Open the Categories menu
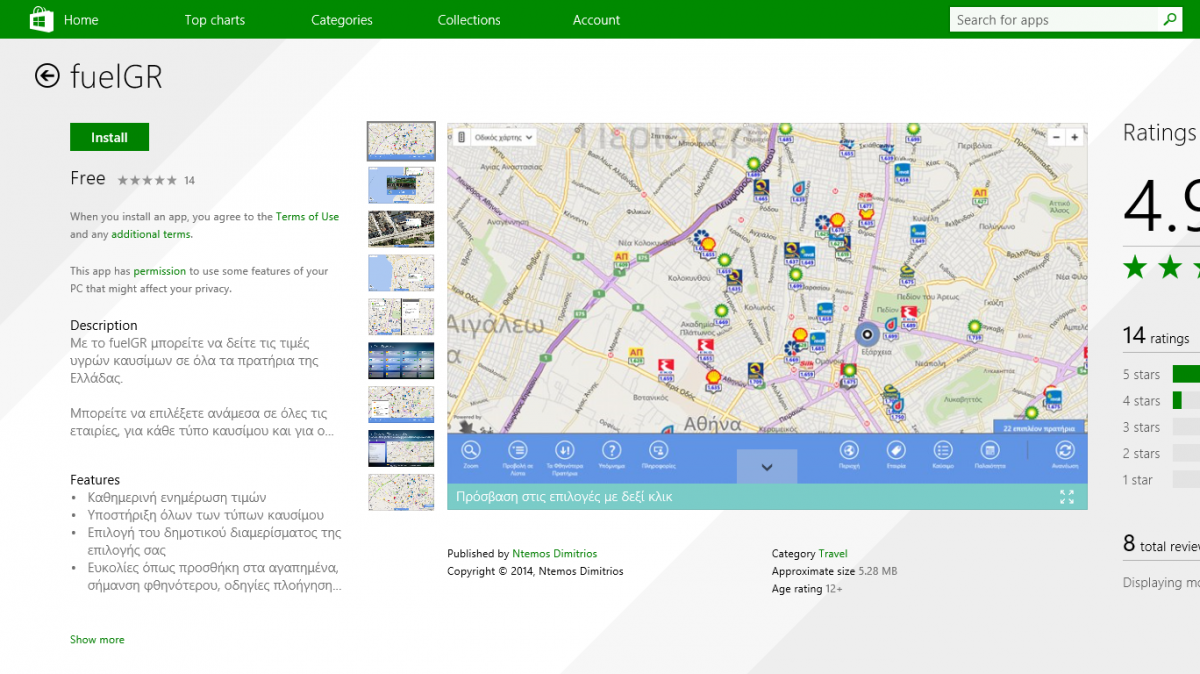Image resolution: width=1200 pixels, height=674 pixels. tap(342, 20)
